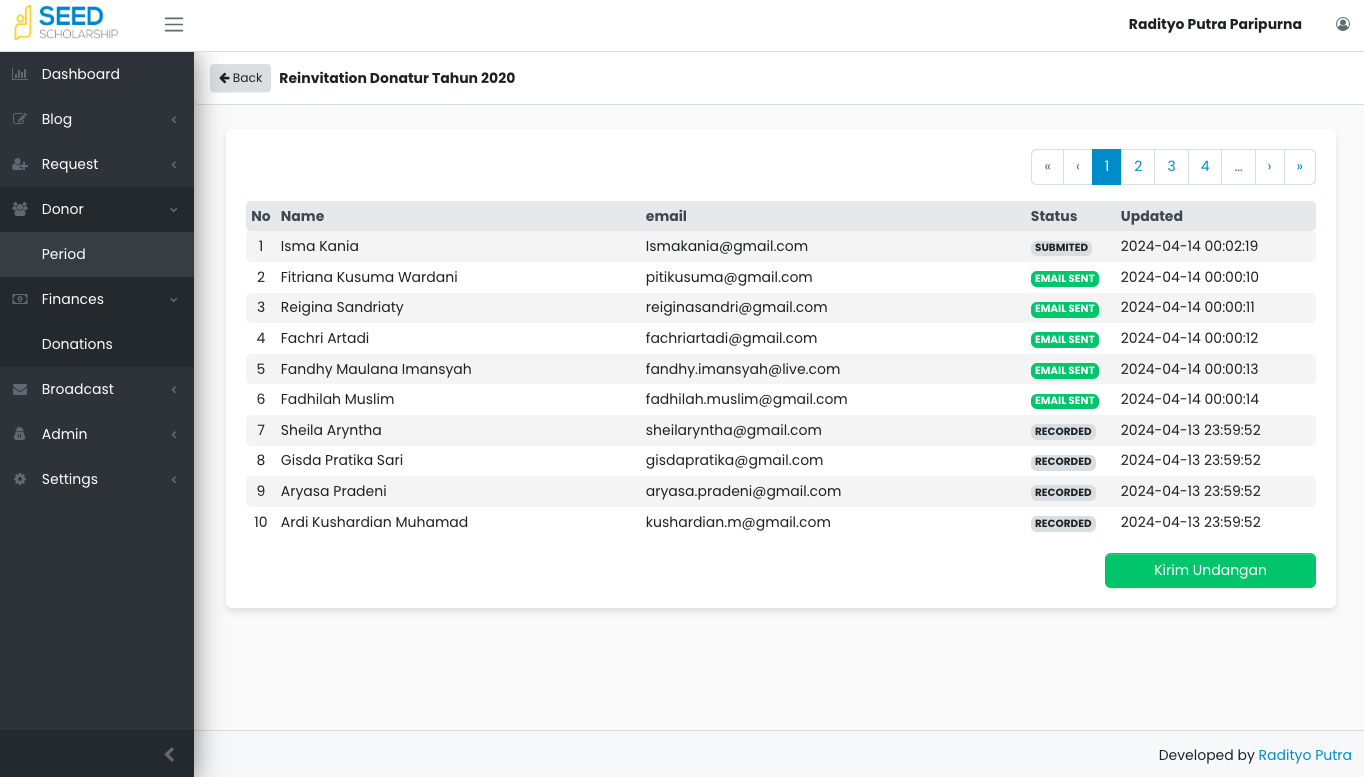Click timestamp 2024-04-14 00:00:14

tap(1189, 399)
